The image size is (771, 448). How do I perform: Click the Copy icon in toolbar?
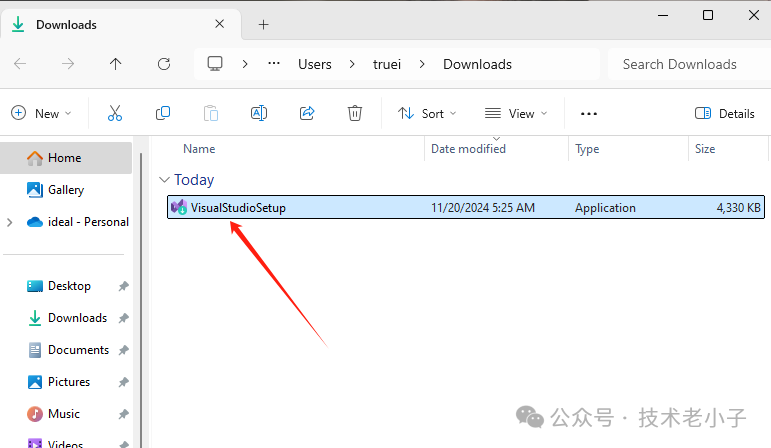pyautogui.click(x=163, y=113)
